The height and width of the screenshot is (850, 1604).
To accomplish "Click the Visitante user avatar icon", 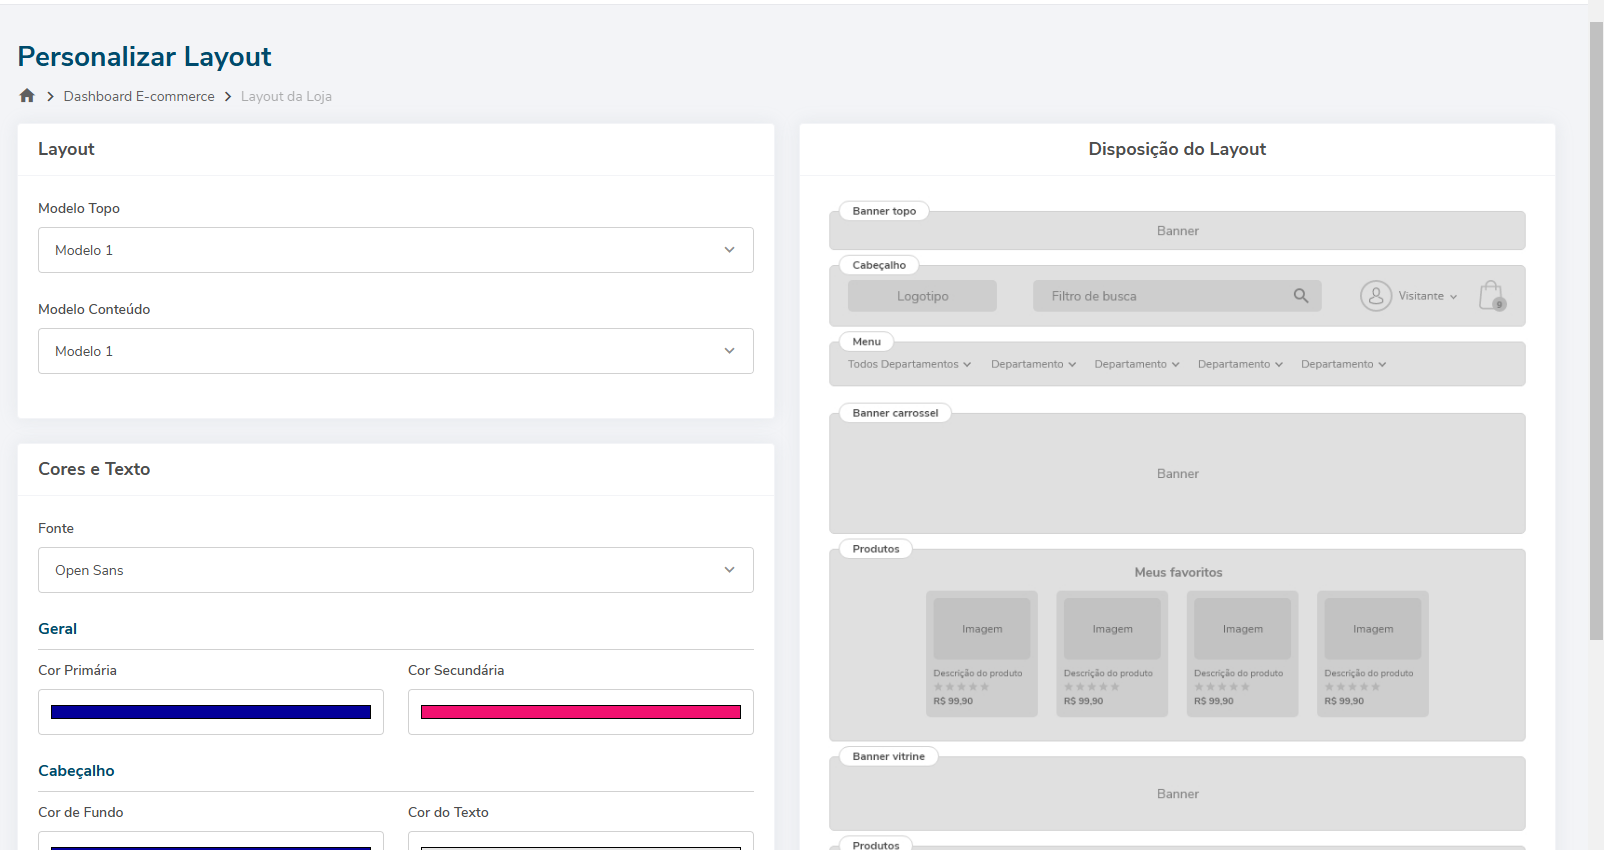I will (x=1376, y=296).
